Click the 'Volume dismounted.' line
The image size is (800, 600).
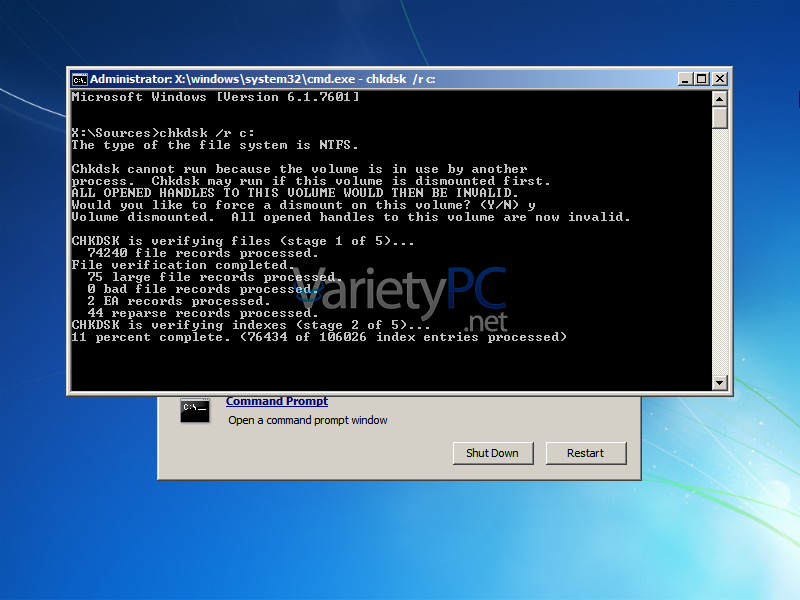pyautogui.click(x=351, y=217)
